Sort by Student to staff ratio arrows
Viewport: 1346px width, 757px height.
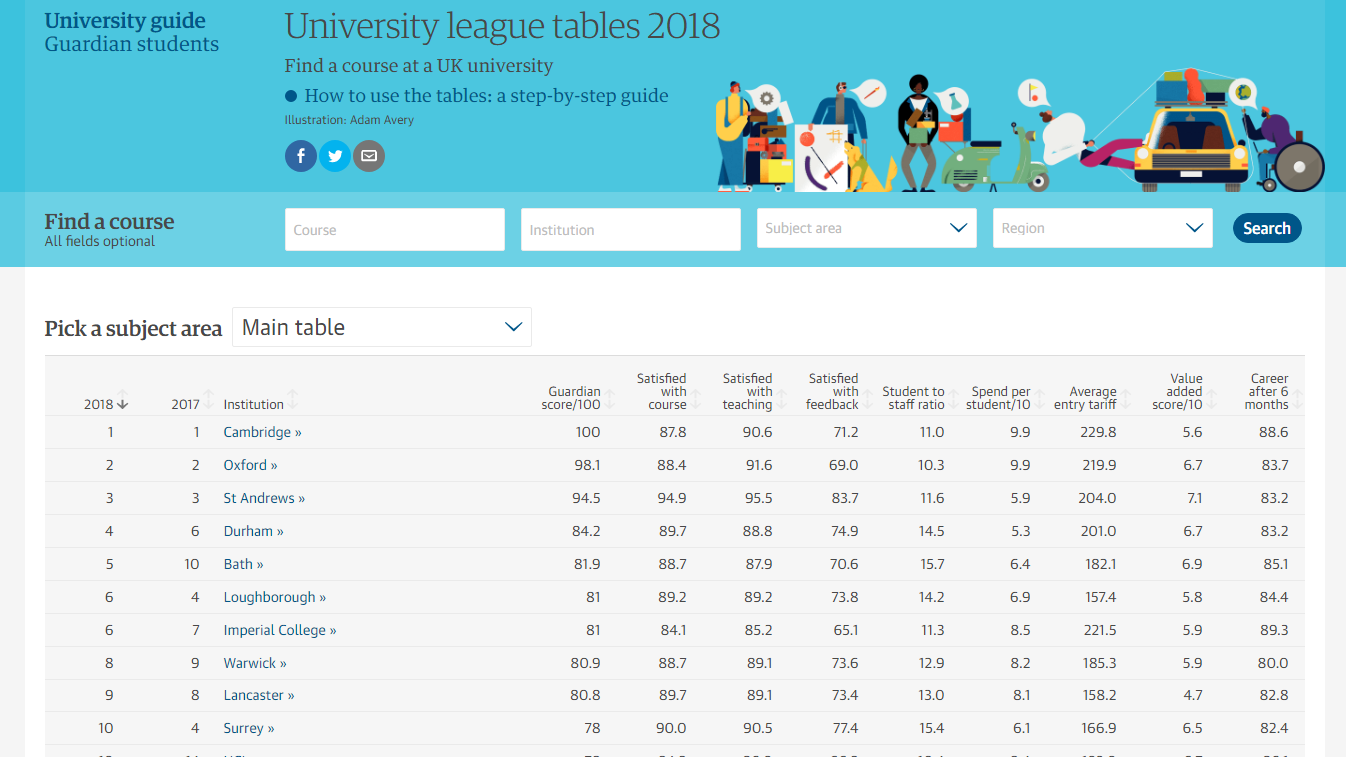954,400
